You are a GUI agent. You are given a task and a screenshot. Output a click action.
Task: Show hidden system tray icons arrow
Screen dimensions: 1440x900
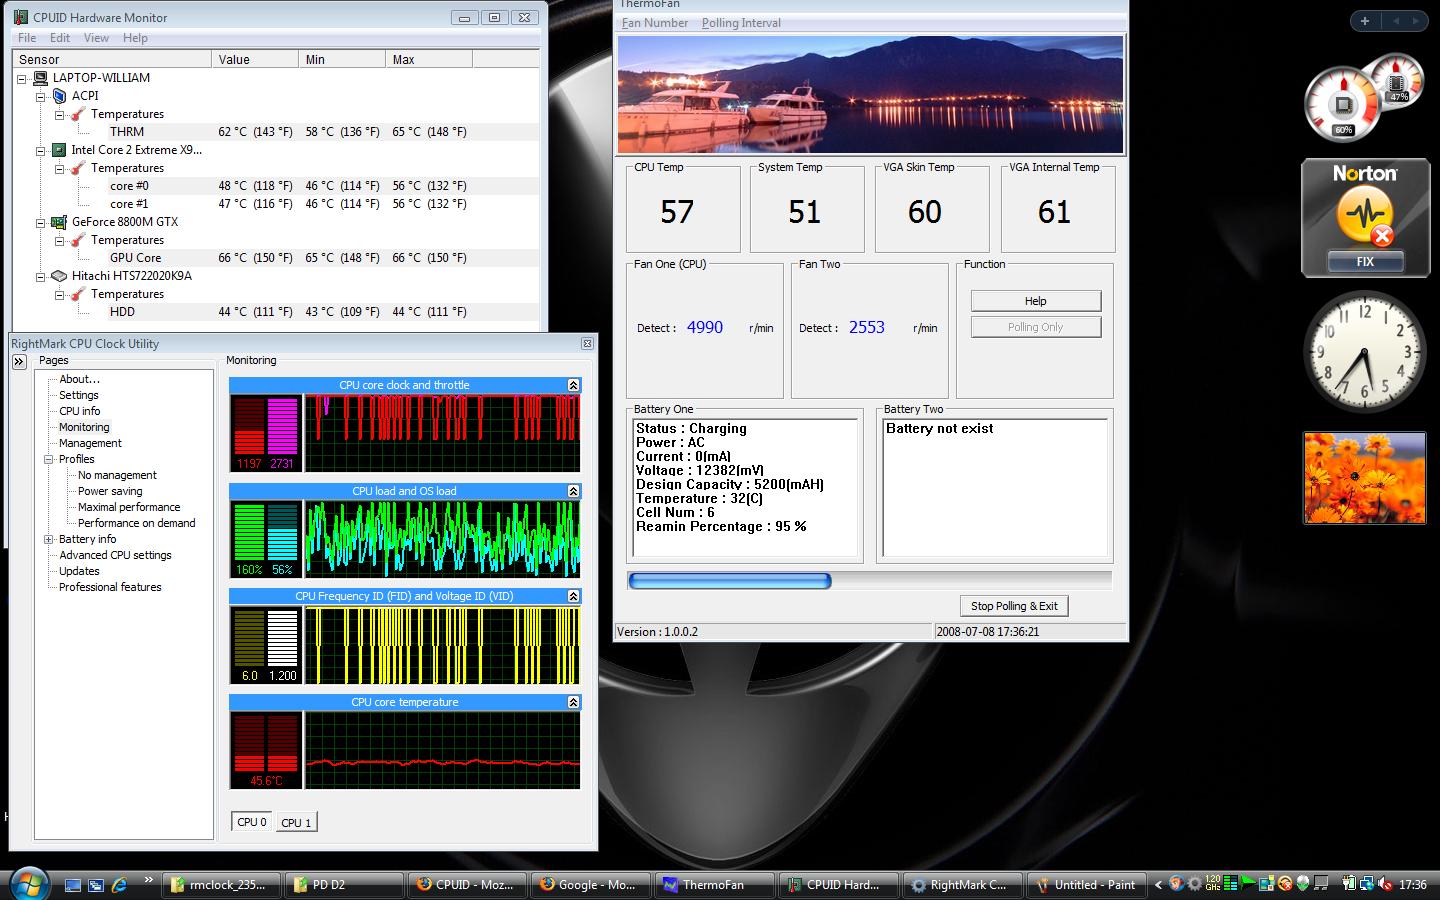[1158, 885]
